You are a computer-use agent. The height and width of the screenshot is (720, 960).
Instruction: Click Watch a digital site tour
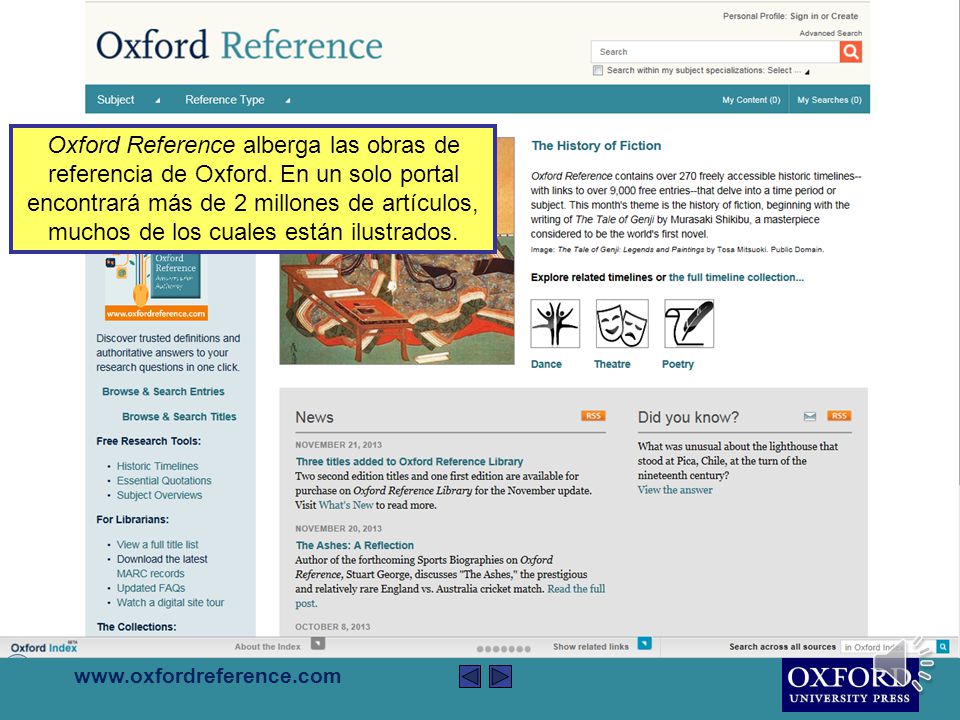[170, 602]
